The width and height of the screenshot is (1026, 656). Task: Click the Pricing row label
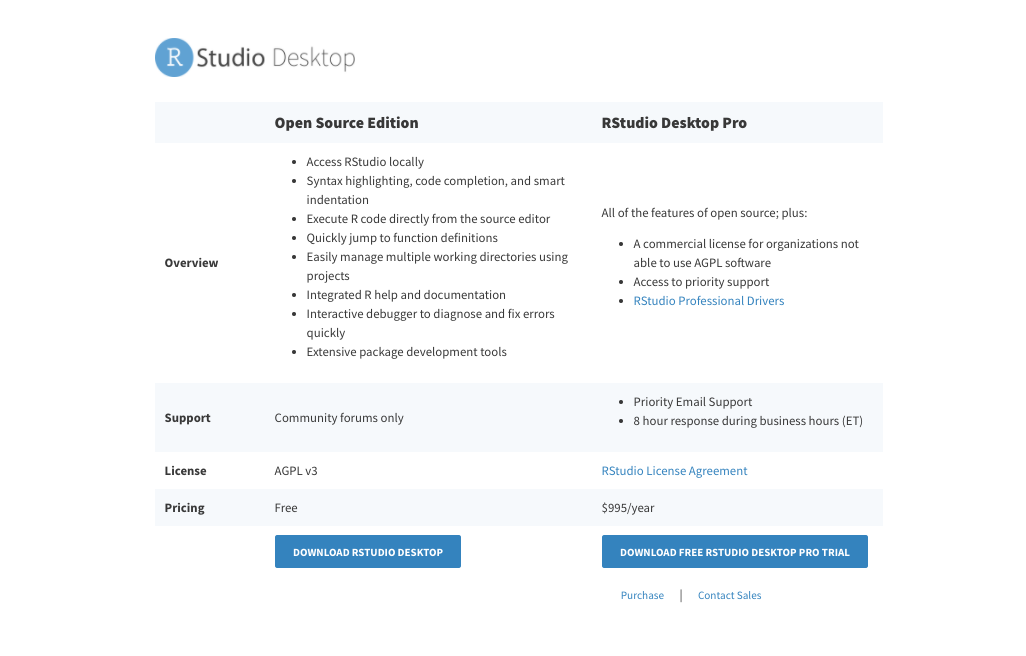185,508
